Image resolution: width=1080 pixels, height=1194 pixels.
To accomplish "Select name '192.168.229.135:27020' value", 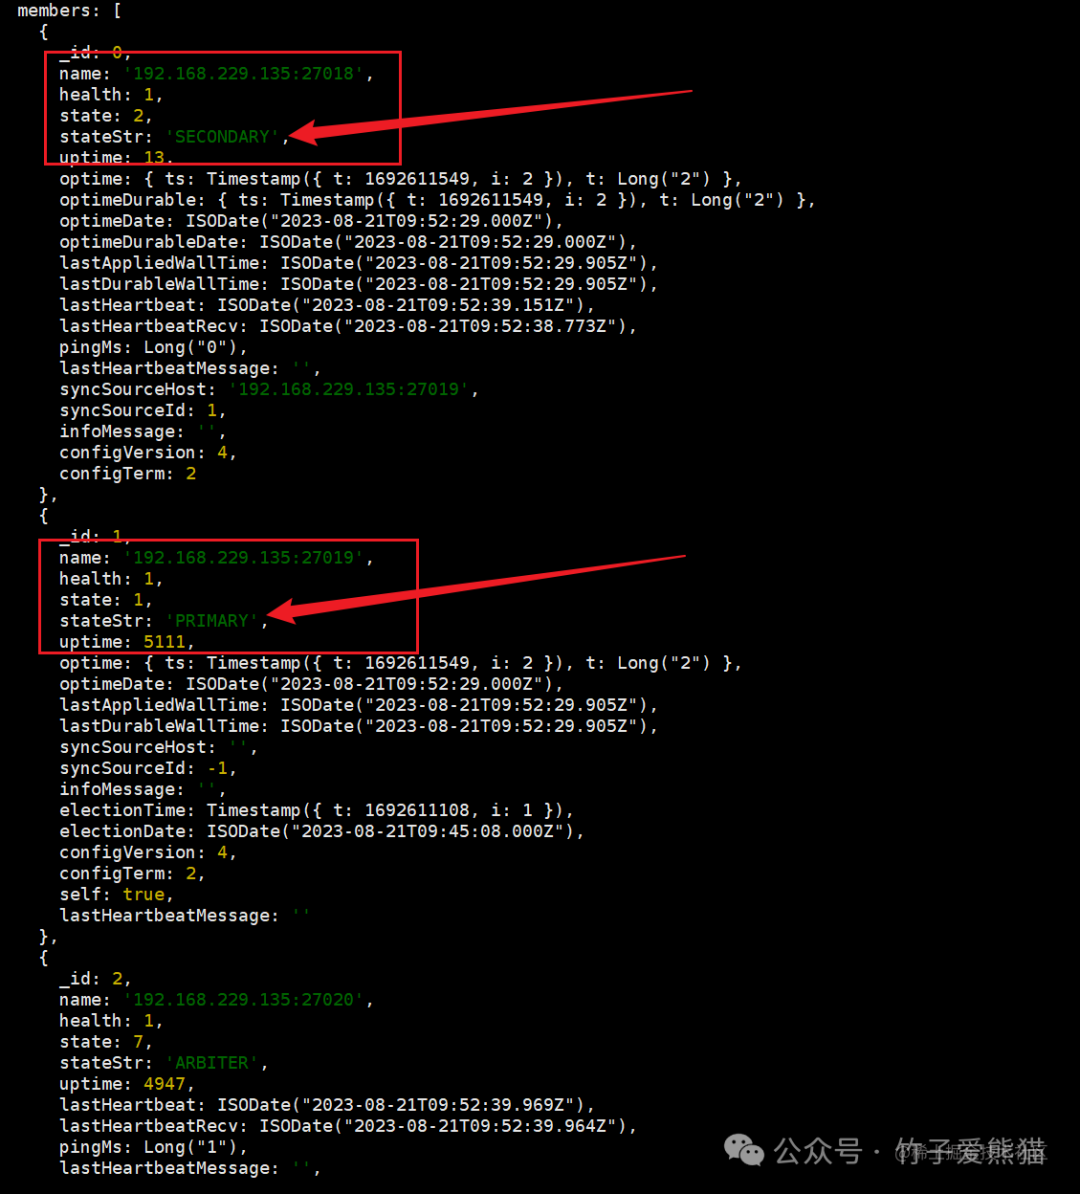I will [243, 1000].
